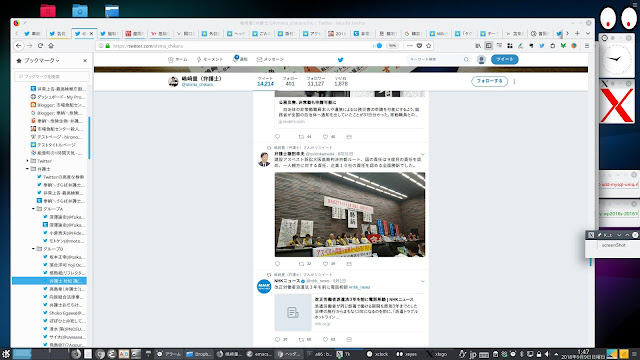Screen dimensions: 640x360
Task: Open the Shoko Egawa bookmark entry
Action: click(x=64, y=313)
